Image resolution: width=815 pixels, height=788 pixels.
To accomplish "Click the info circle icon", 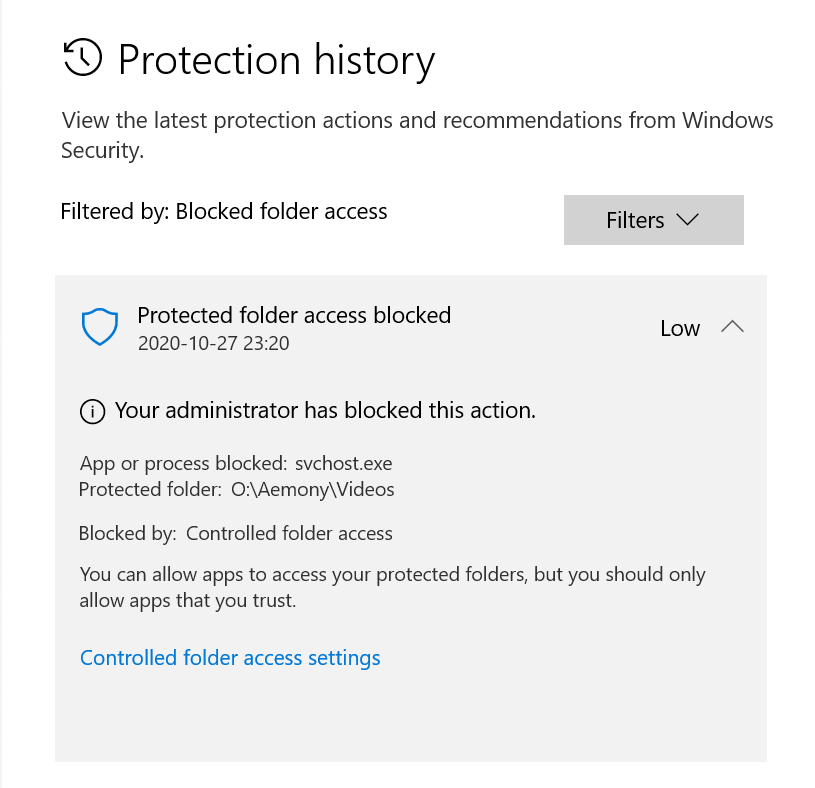I will click(x=92, y=411).
